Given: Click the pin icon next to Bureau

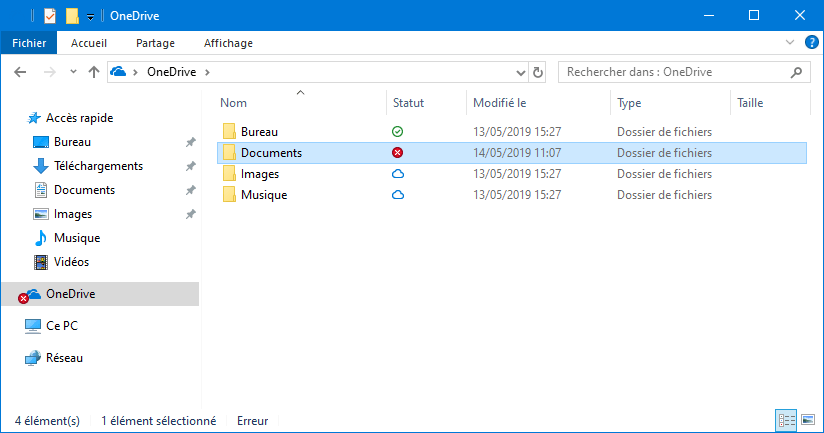Looking at the screenshot, I should (190, 142).
